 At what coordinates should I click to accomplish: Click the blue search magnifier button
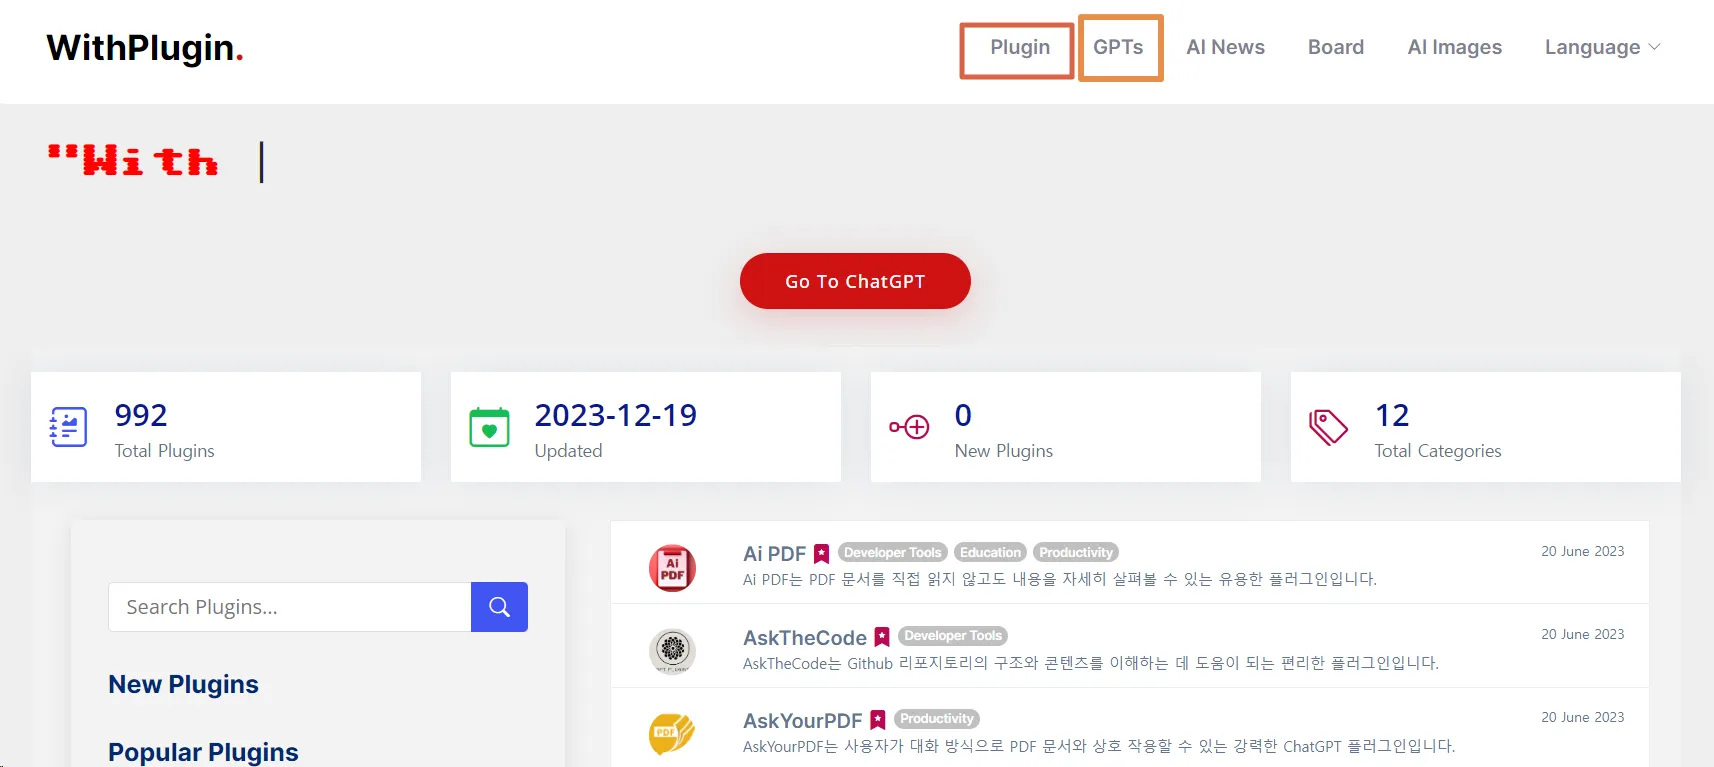(x=499, y=607)
